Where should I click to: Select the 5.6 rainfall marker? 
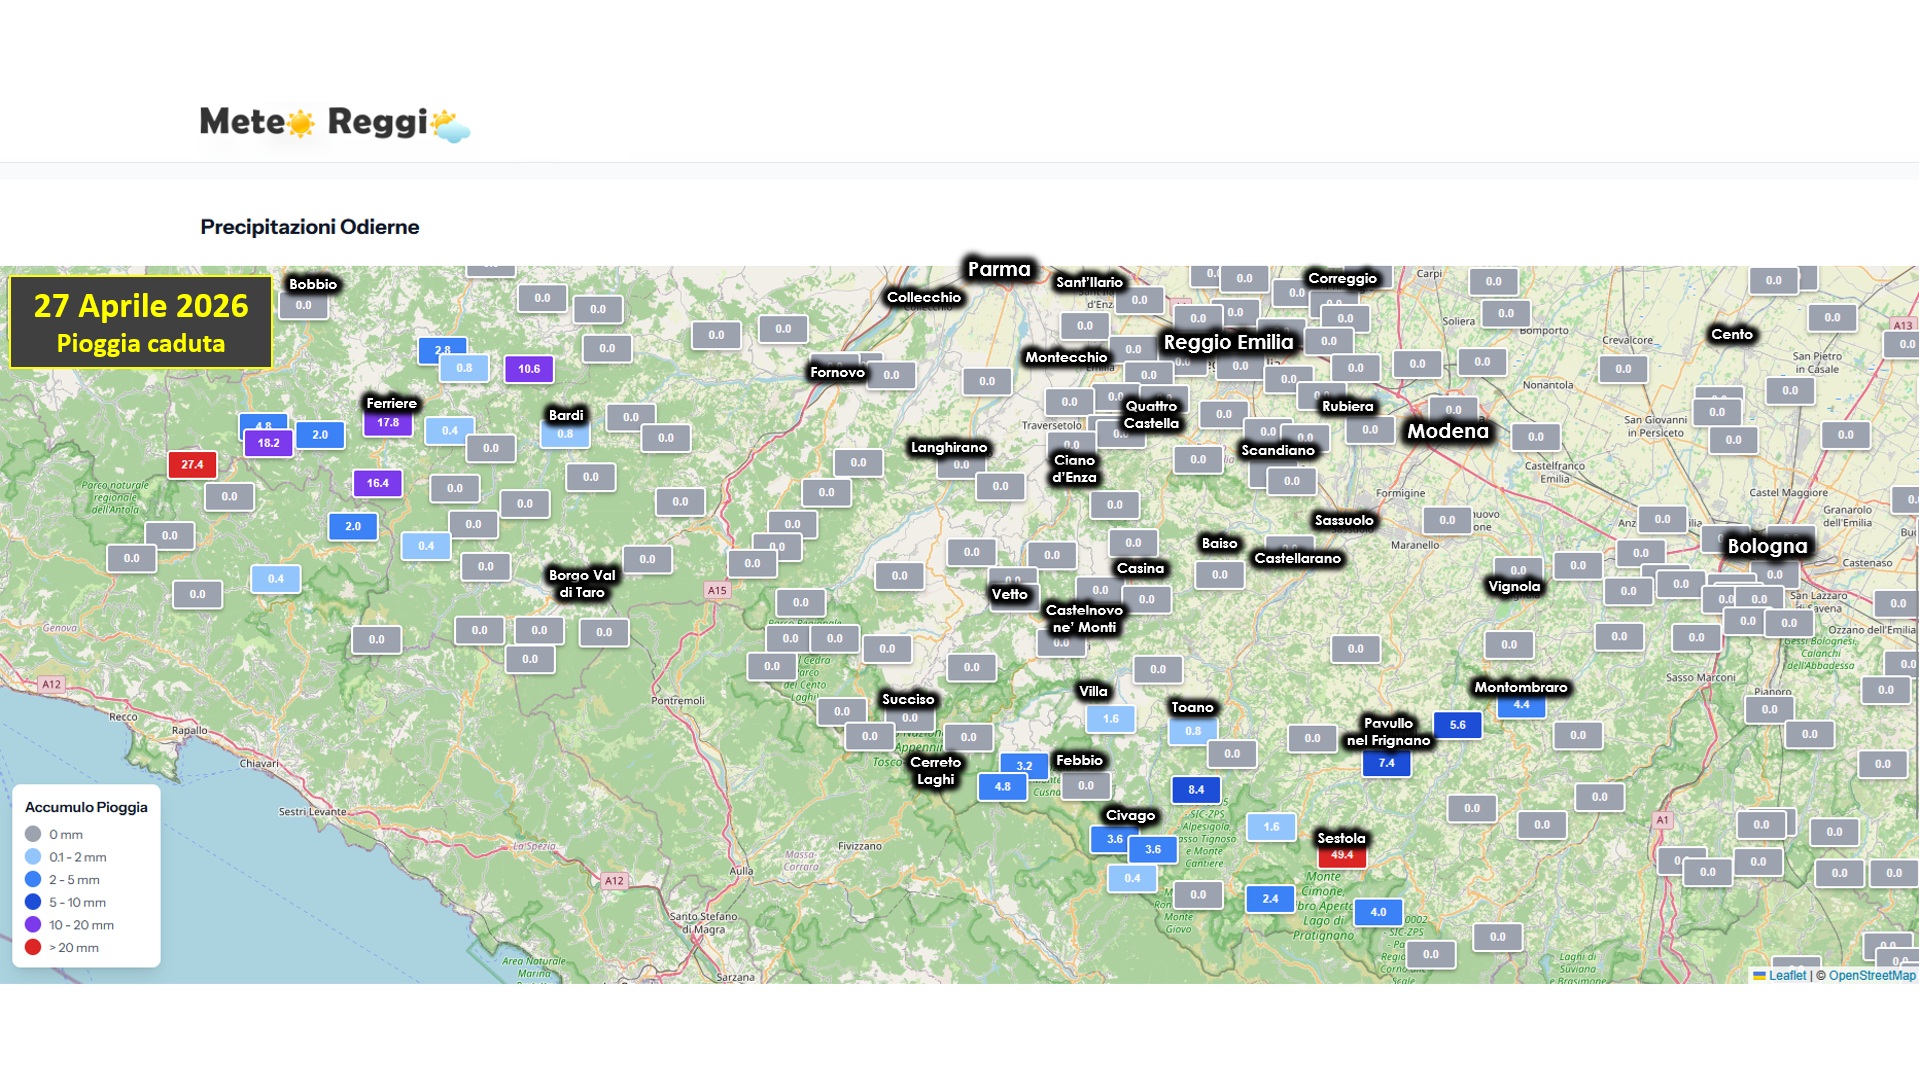1457,725
